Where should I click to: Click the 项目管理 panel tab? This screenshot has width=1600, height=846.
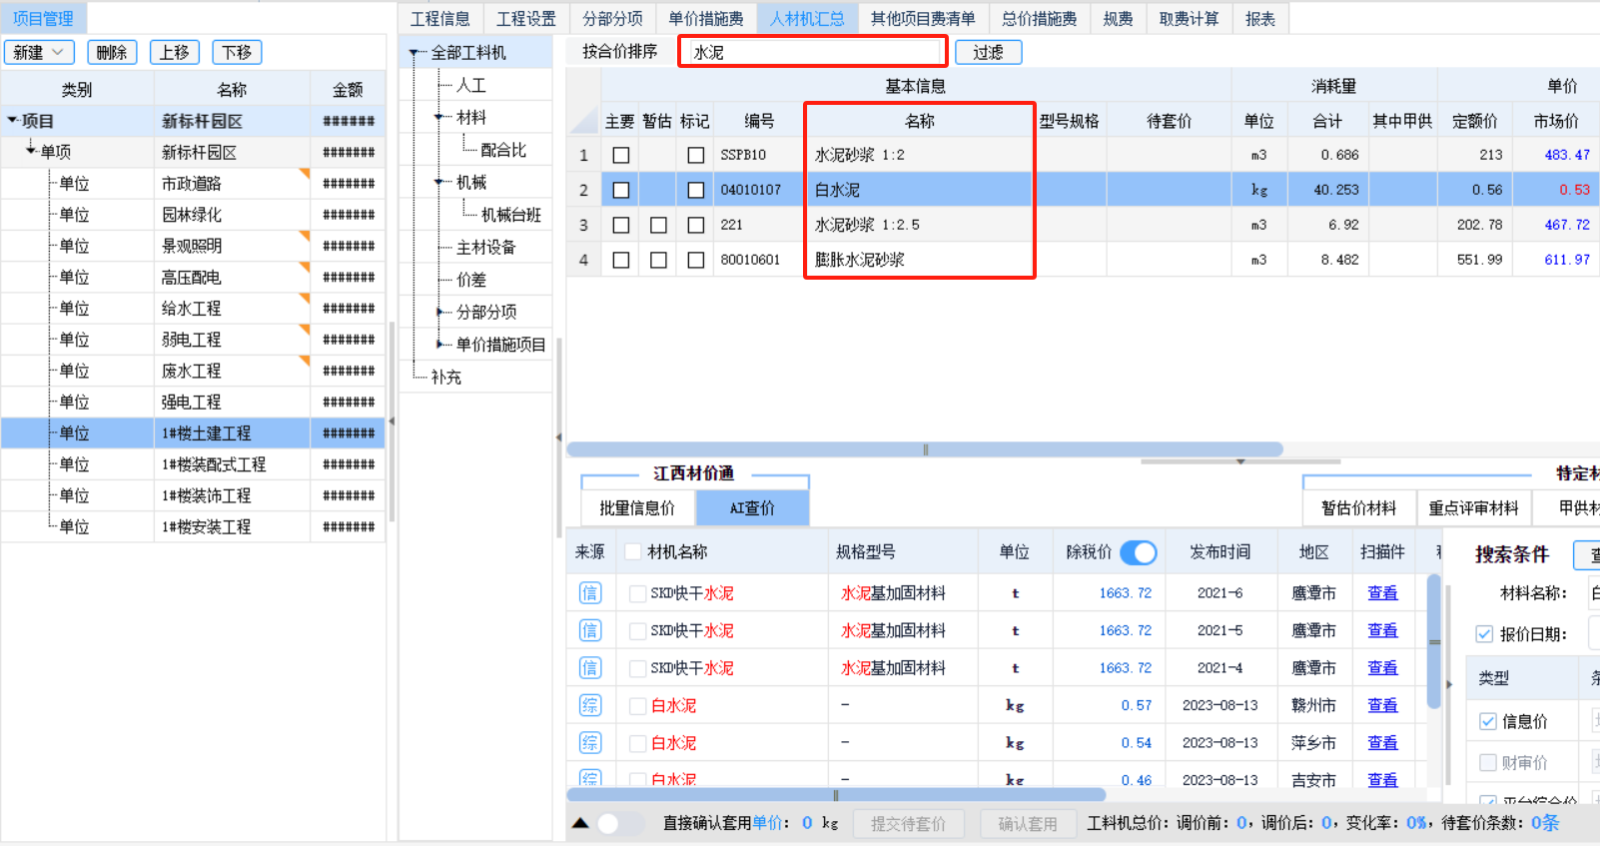pyautogui.click(x=43, y=18)
